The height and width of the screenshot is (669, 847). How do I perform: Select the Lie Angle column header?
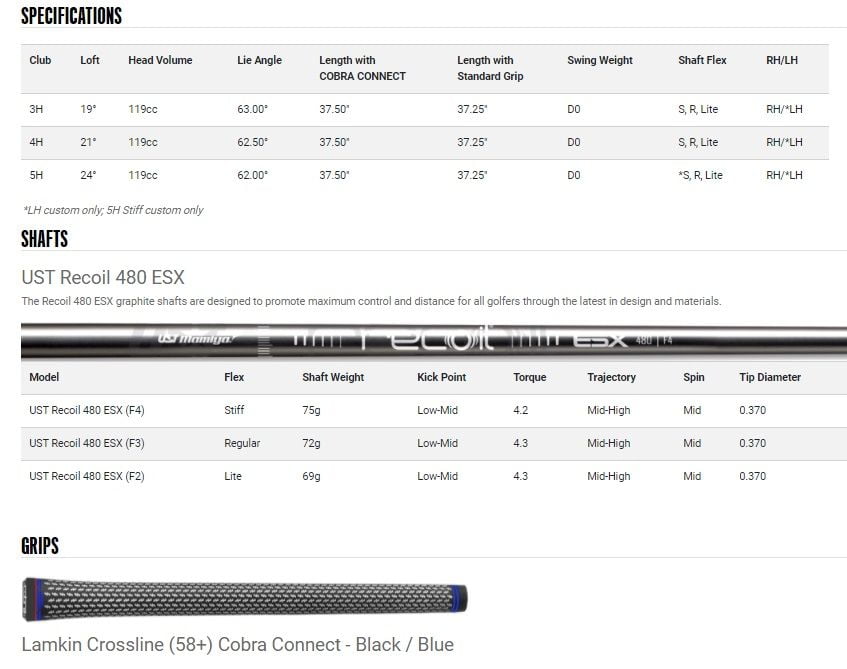[x=259, y=60]
